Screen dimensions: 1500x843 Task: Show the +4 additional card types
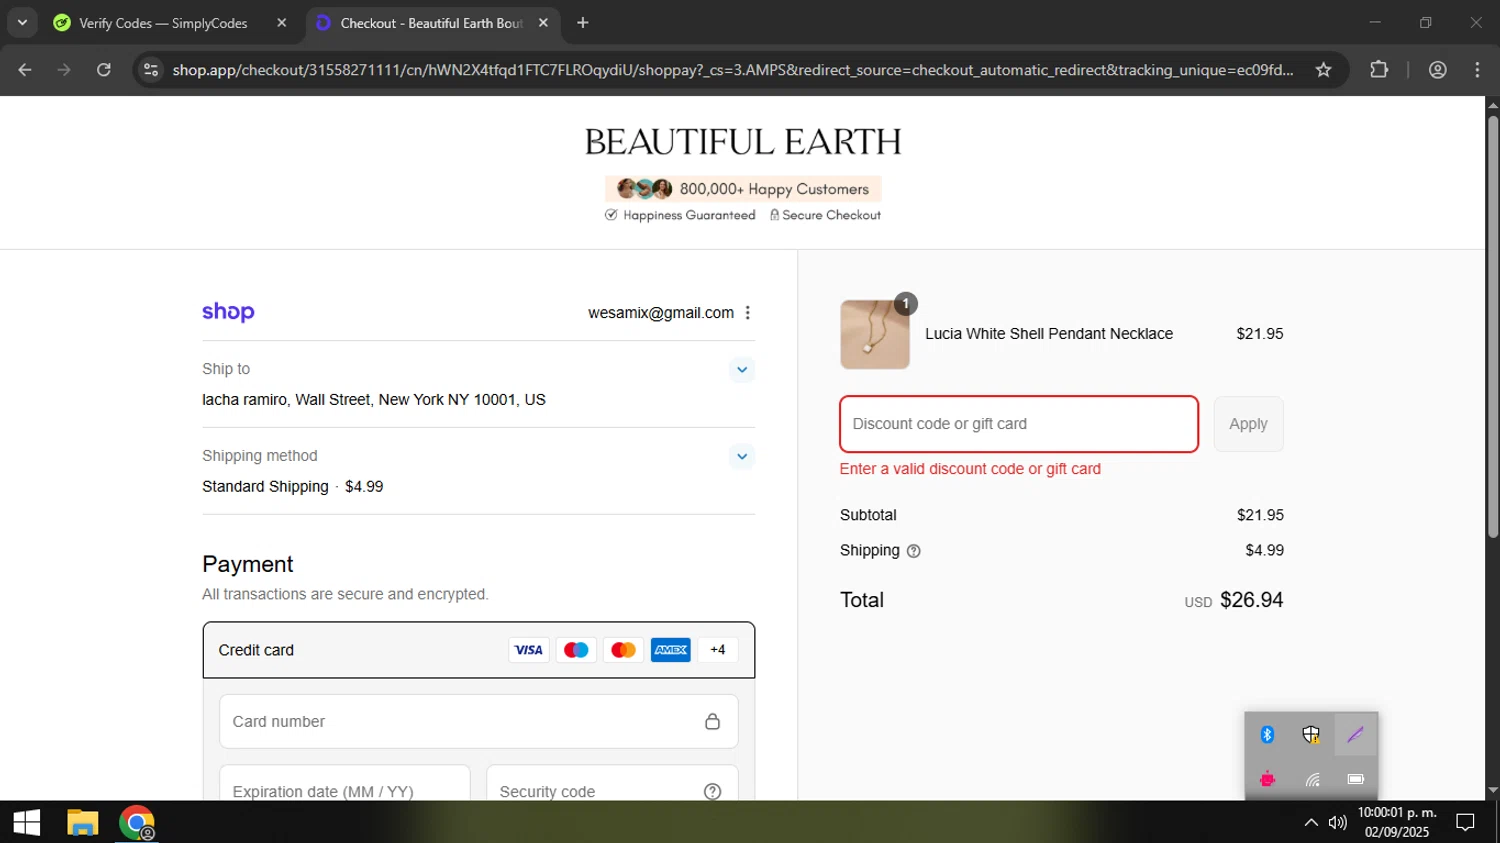pyautogui.click(x=718, y=650)
